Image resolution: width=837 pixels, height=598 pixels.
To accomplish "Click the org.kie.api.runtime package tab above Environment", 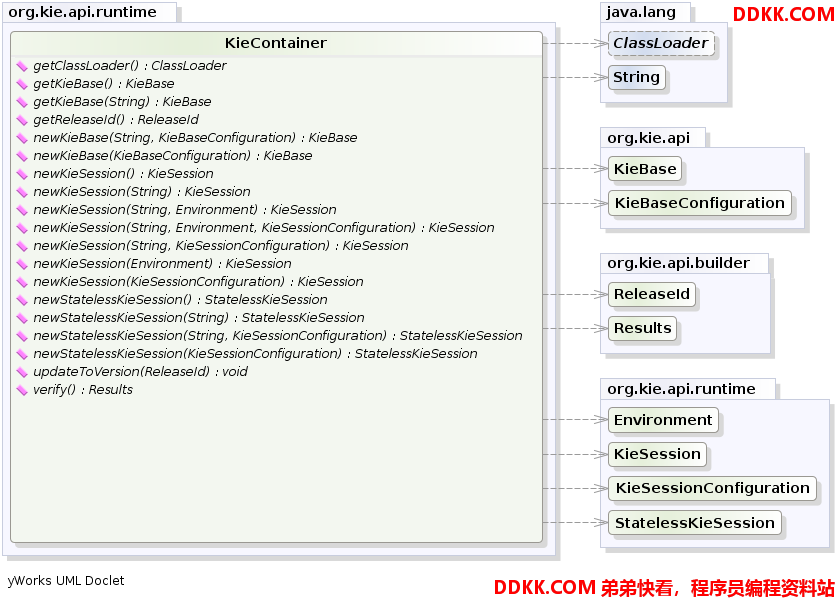I will [x=687, y=389].
